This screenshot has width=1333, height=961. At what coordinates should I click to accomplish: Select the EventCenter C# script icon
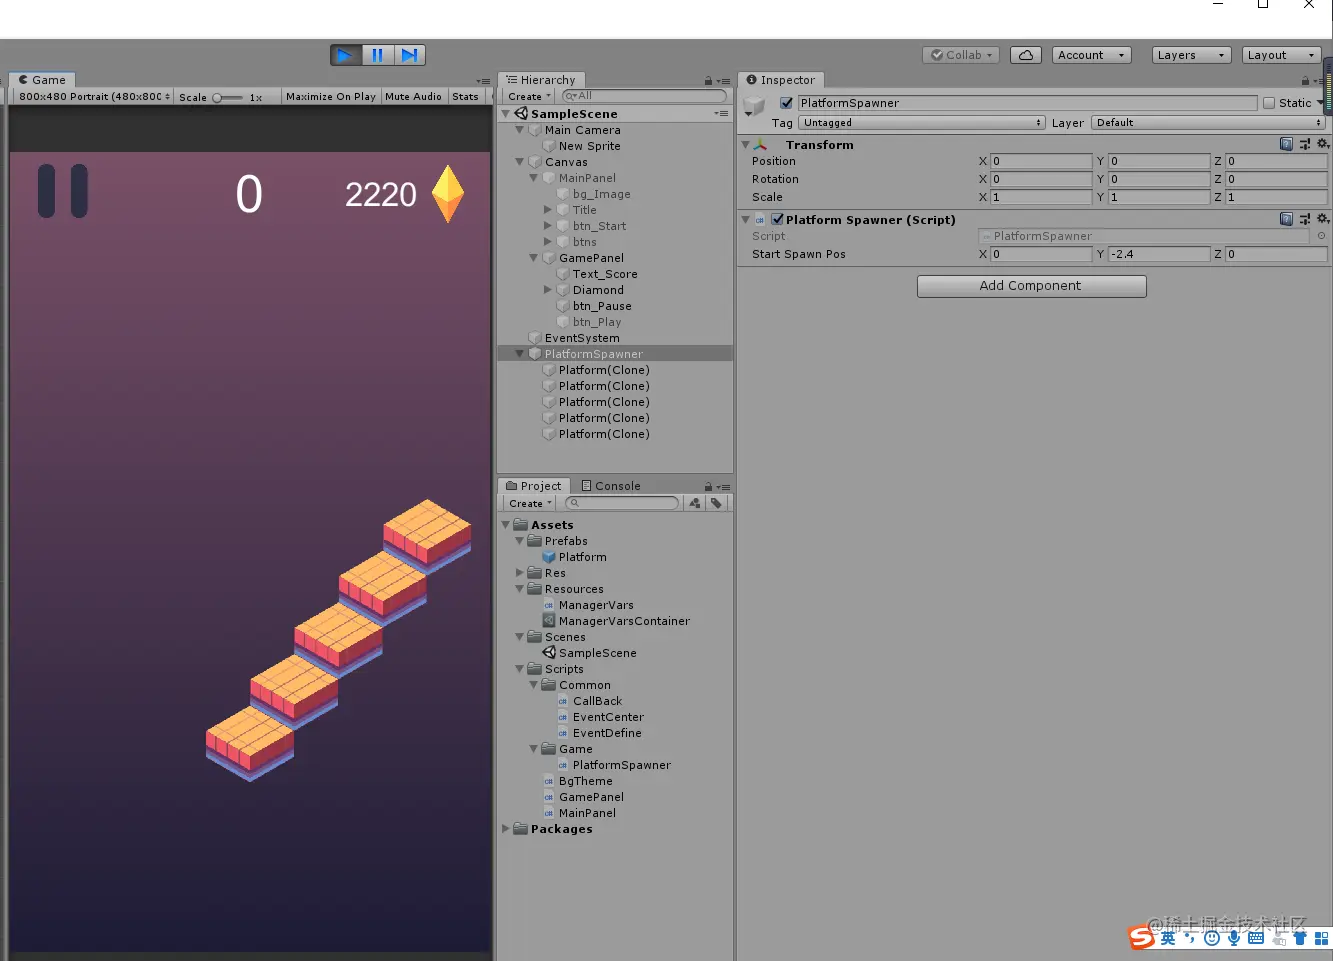pyautogui.click(x=563, y=717)
